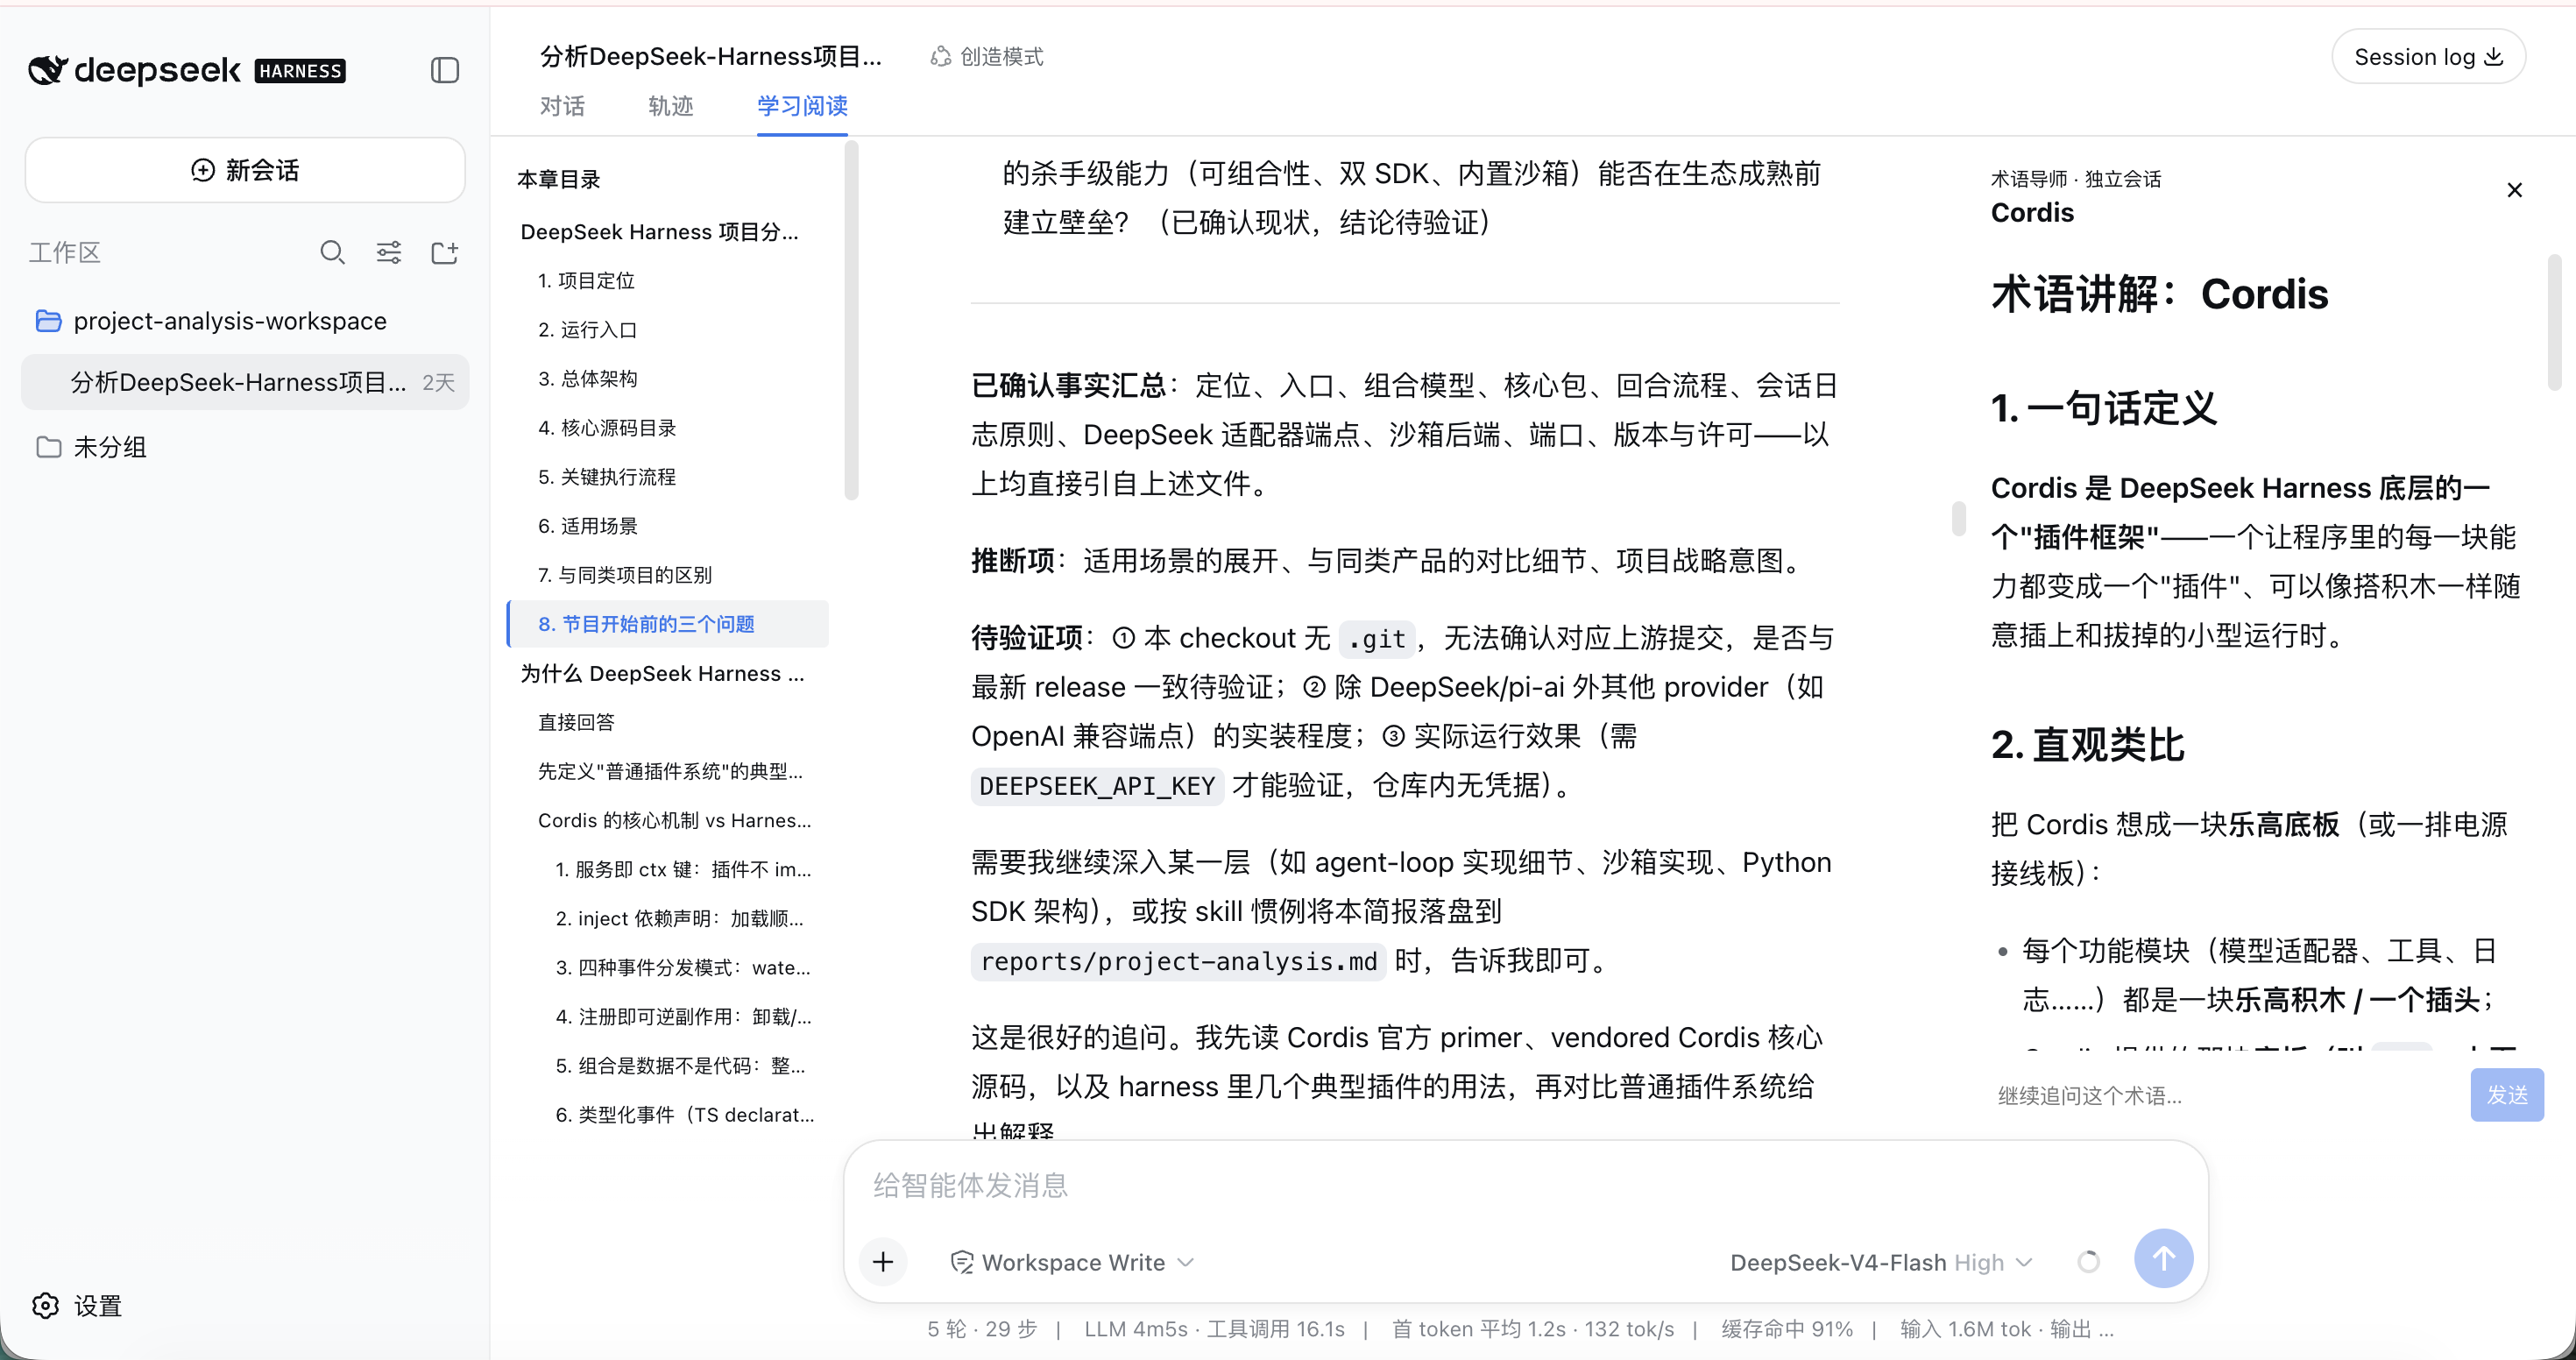The width and height of the screenshot is (2576, 1360).
Task: Click the Cordis panel scrollbar
Action: pos(2554,322)
